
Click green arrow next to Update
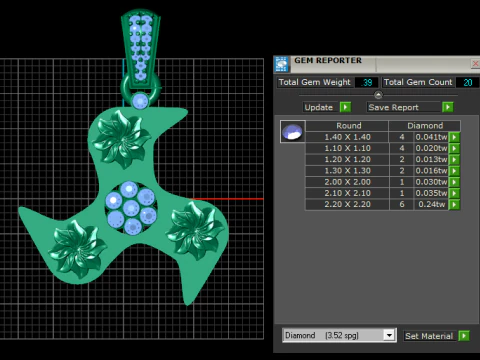[345, 107]
